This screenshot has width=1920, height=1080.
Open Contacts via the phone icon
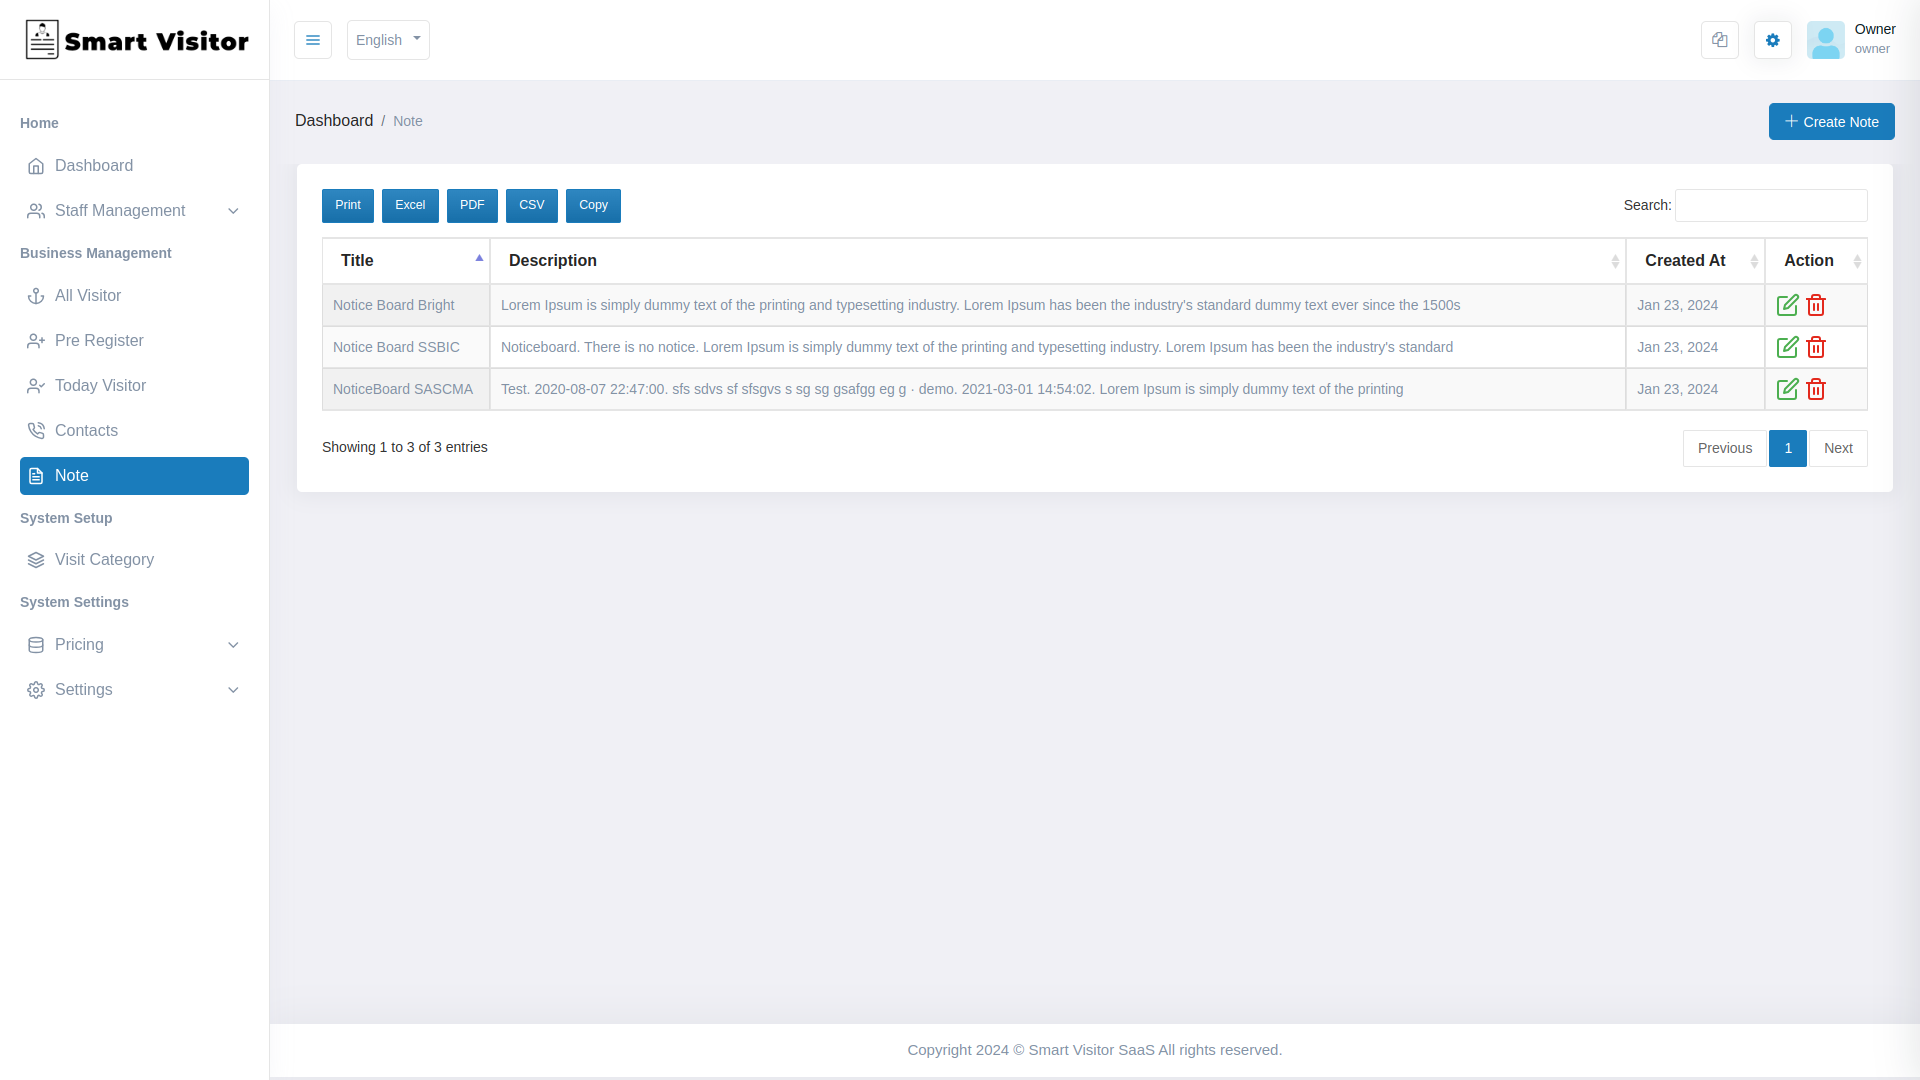(37, 430)
